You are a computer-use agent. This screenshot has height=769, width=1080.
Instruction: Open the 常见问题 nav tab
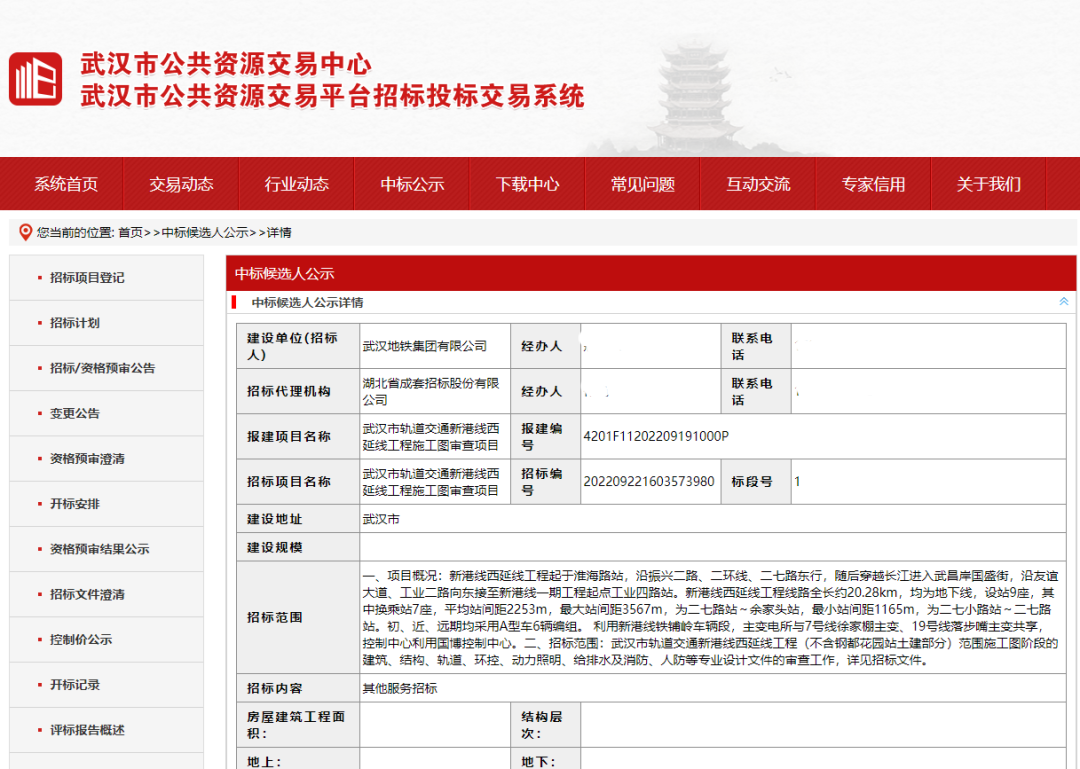pos(643,184)
